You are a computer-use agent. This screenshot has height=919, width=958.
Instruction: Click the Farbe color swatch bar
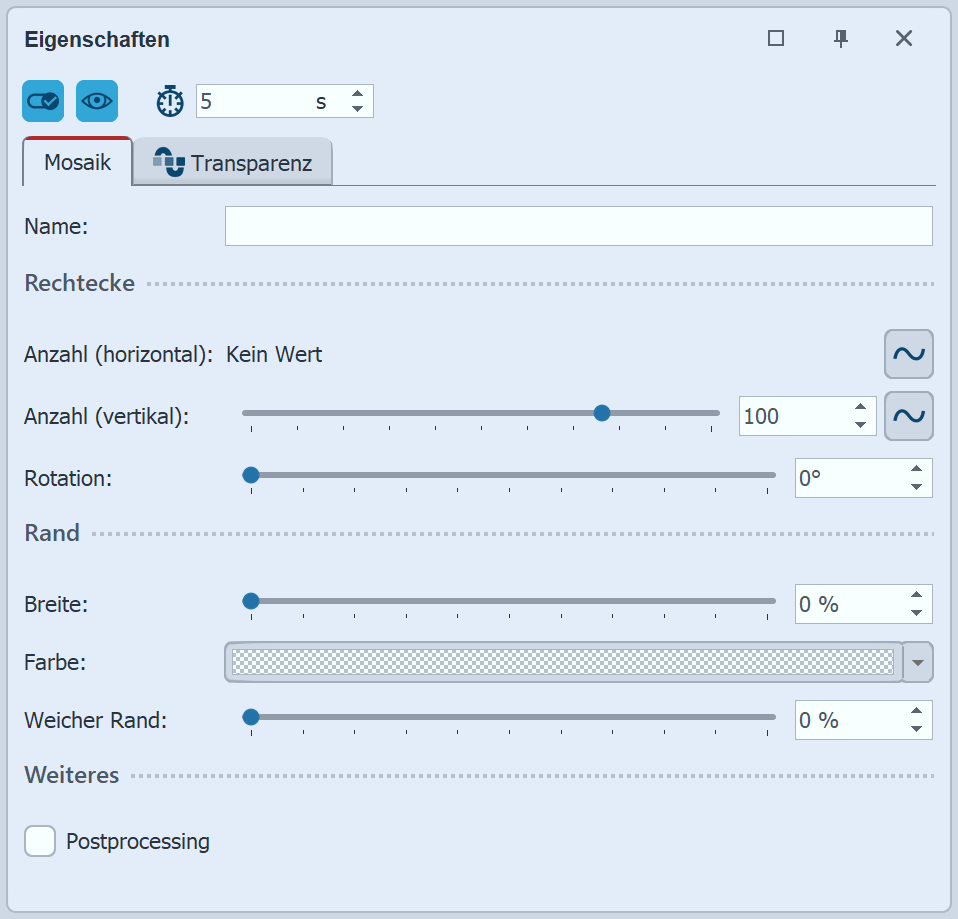pyautogui.click(x=562, y=662)
